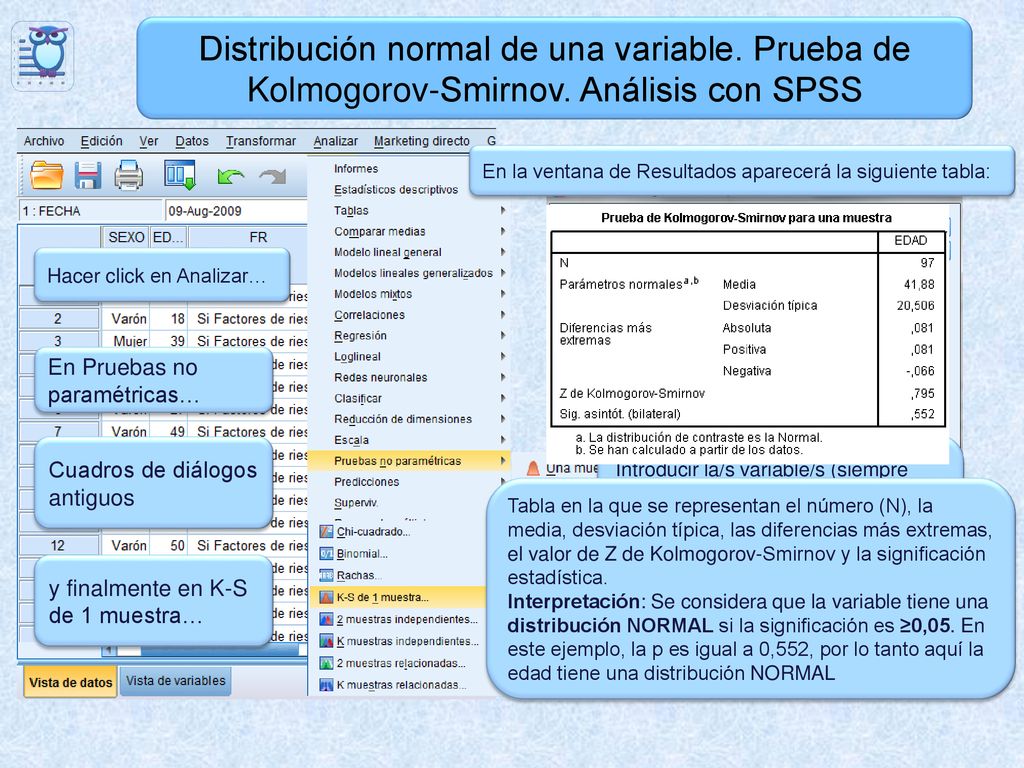Expand the Modelos mixtos submenu arrow
1024x768 pixels.
503,294
